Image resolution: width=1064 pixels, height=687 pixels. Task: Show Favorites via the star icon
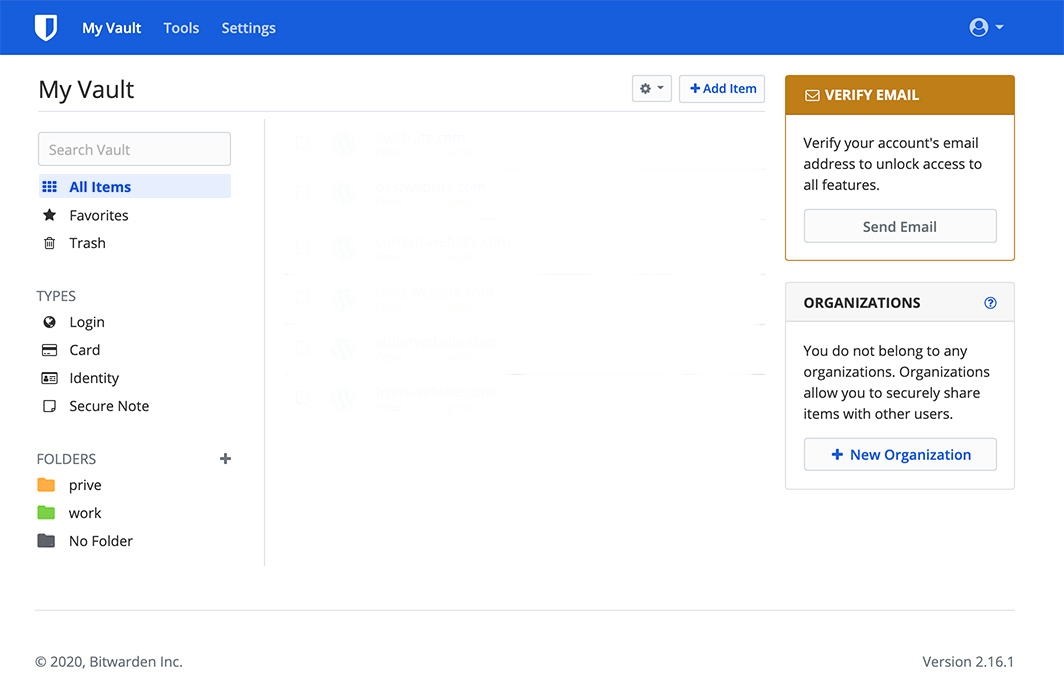click(50, 215)
